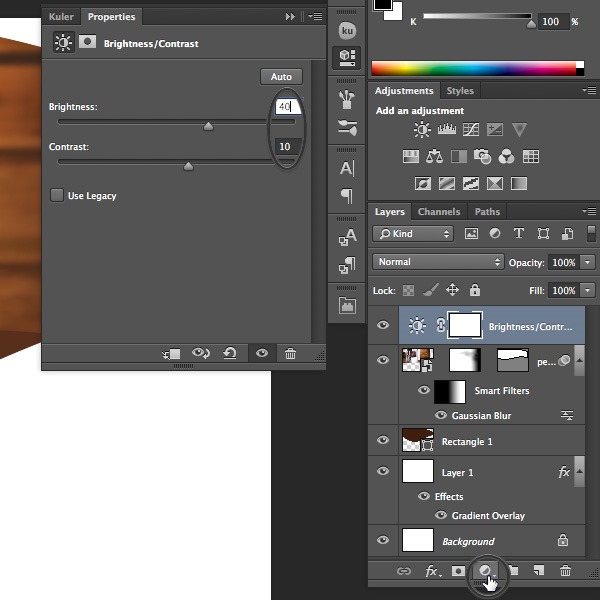Open the blend mode Normal dropdown
Screen dimensions: 600x600
pos(437,262)
